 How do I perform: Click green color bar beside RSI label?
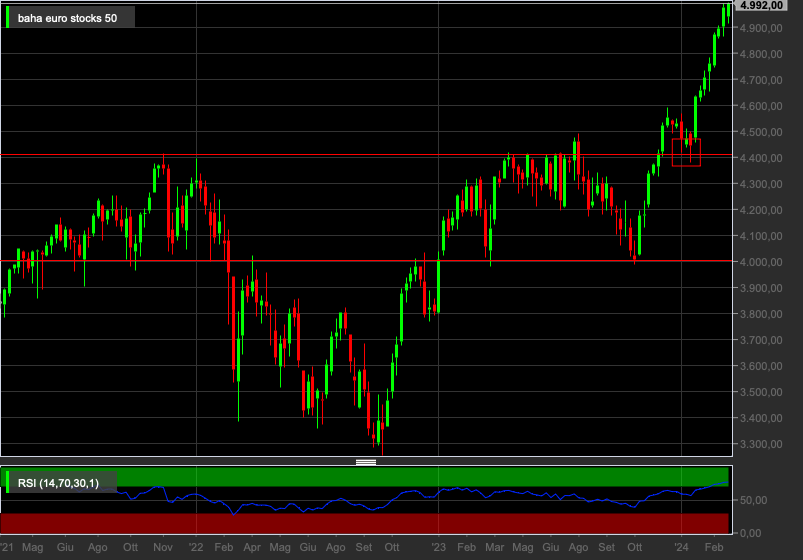tap(8, 483)
